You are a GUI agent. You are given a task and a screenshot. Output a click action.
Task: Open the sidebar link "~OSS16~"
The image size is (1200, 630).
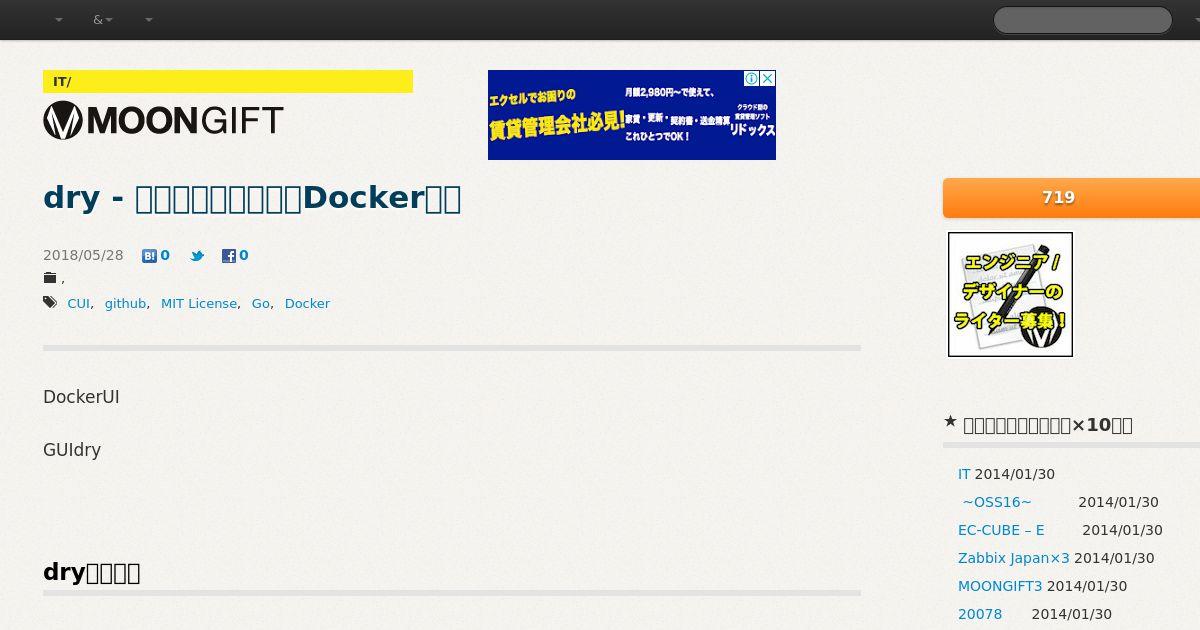pos(997,502)
